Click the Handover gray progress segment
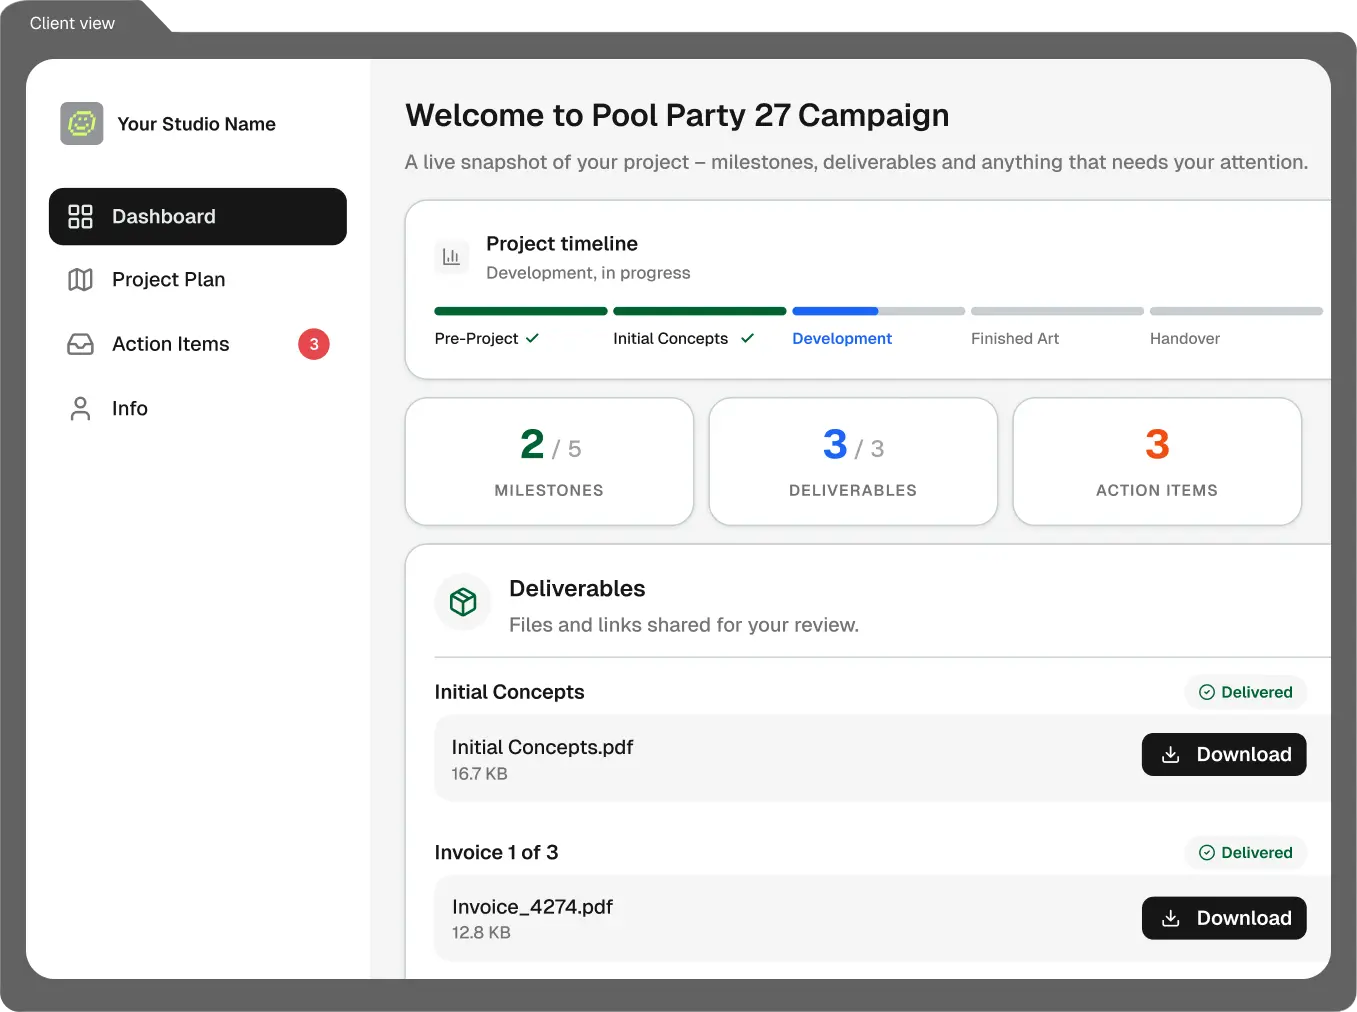The width and height of the screenshot is (1357, 1012). 1236,311
